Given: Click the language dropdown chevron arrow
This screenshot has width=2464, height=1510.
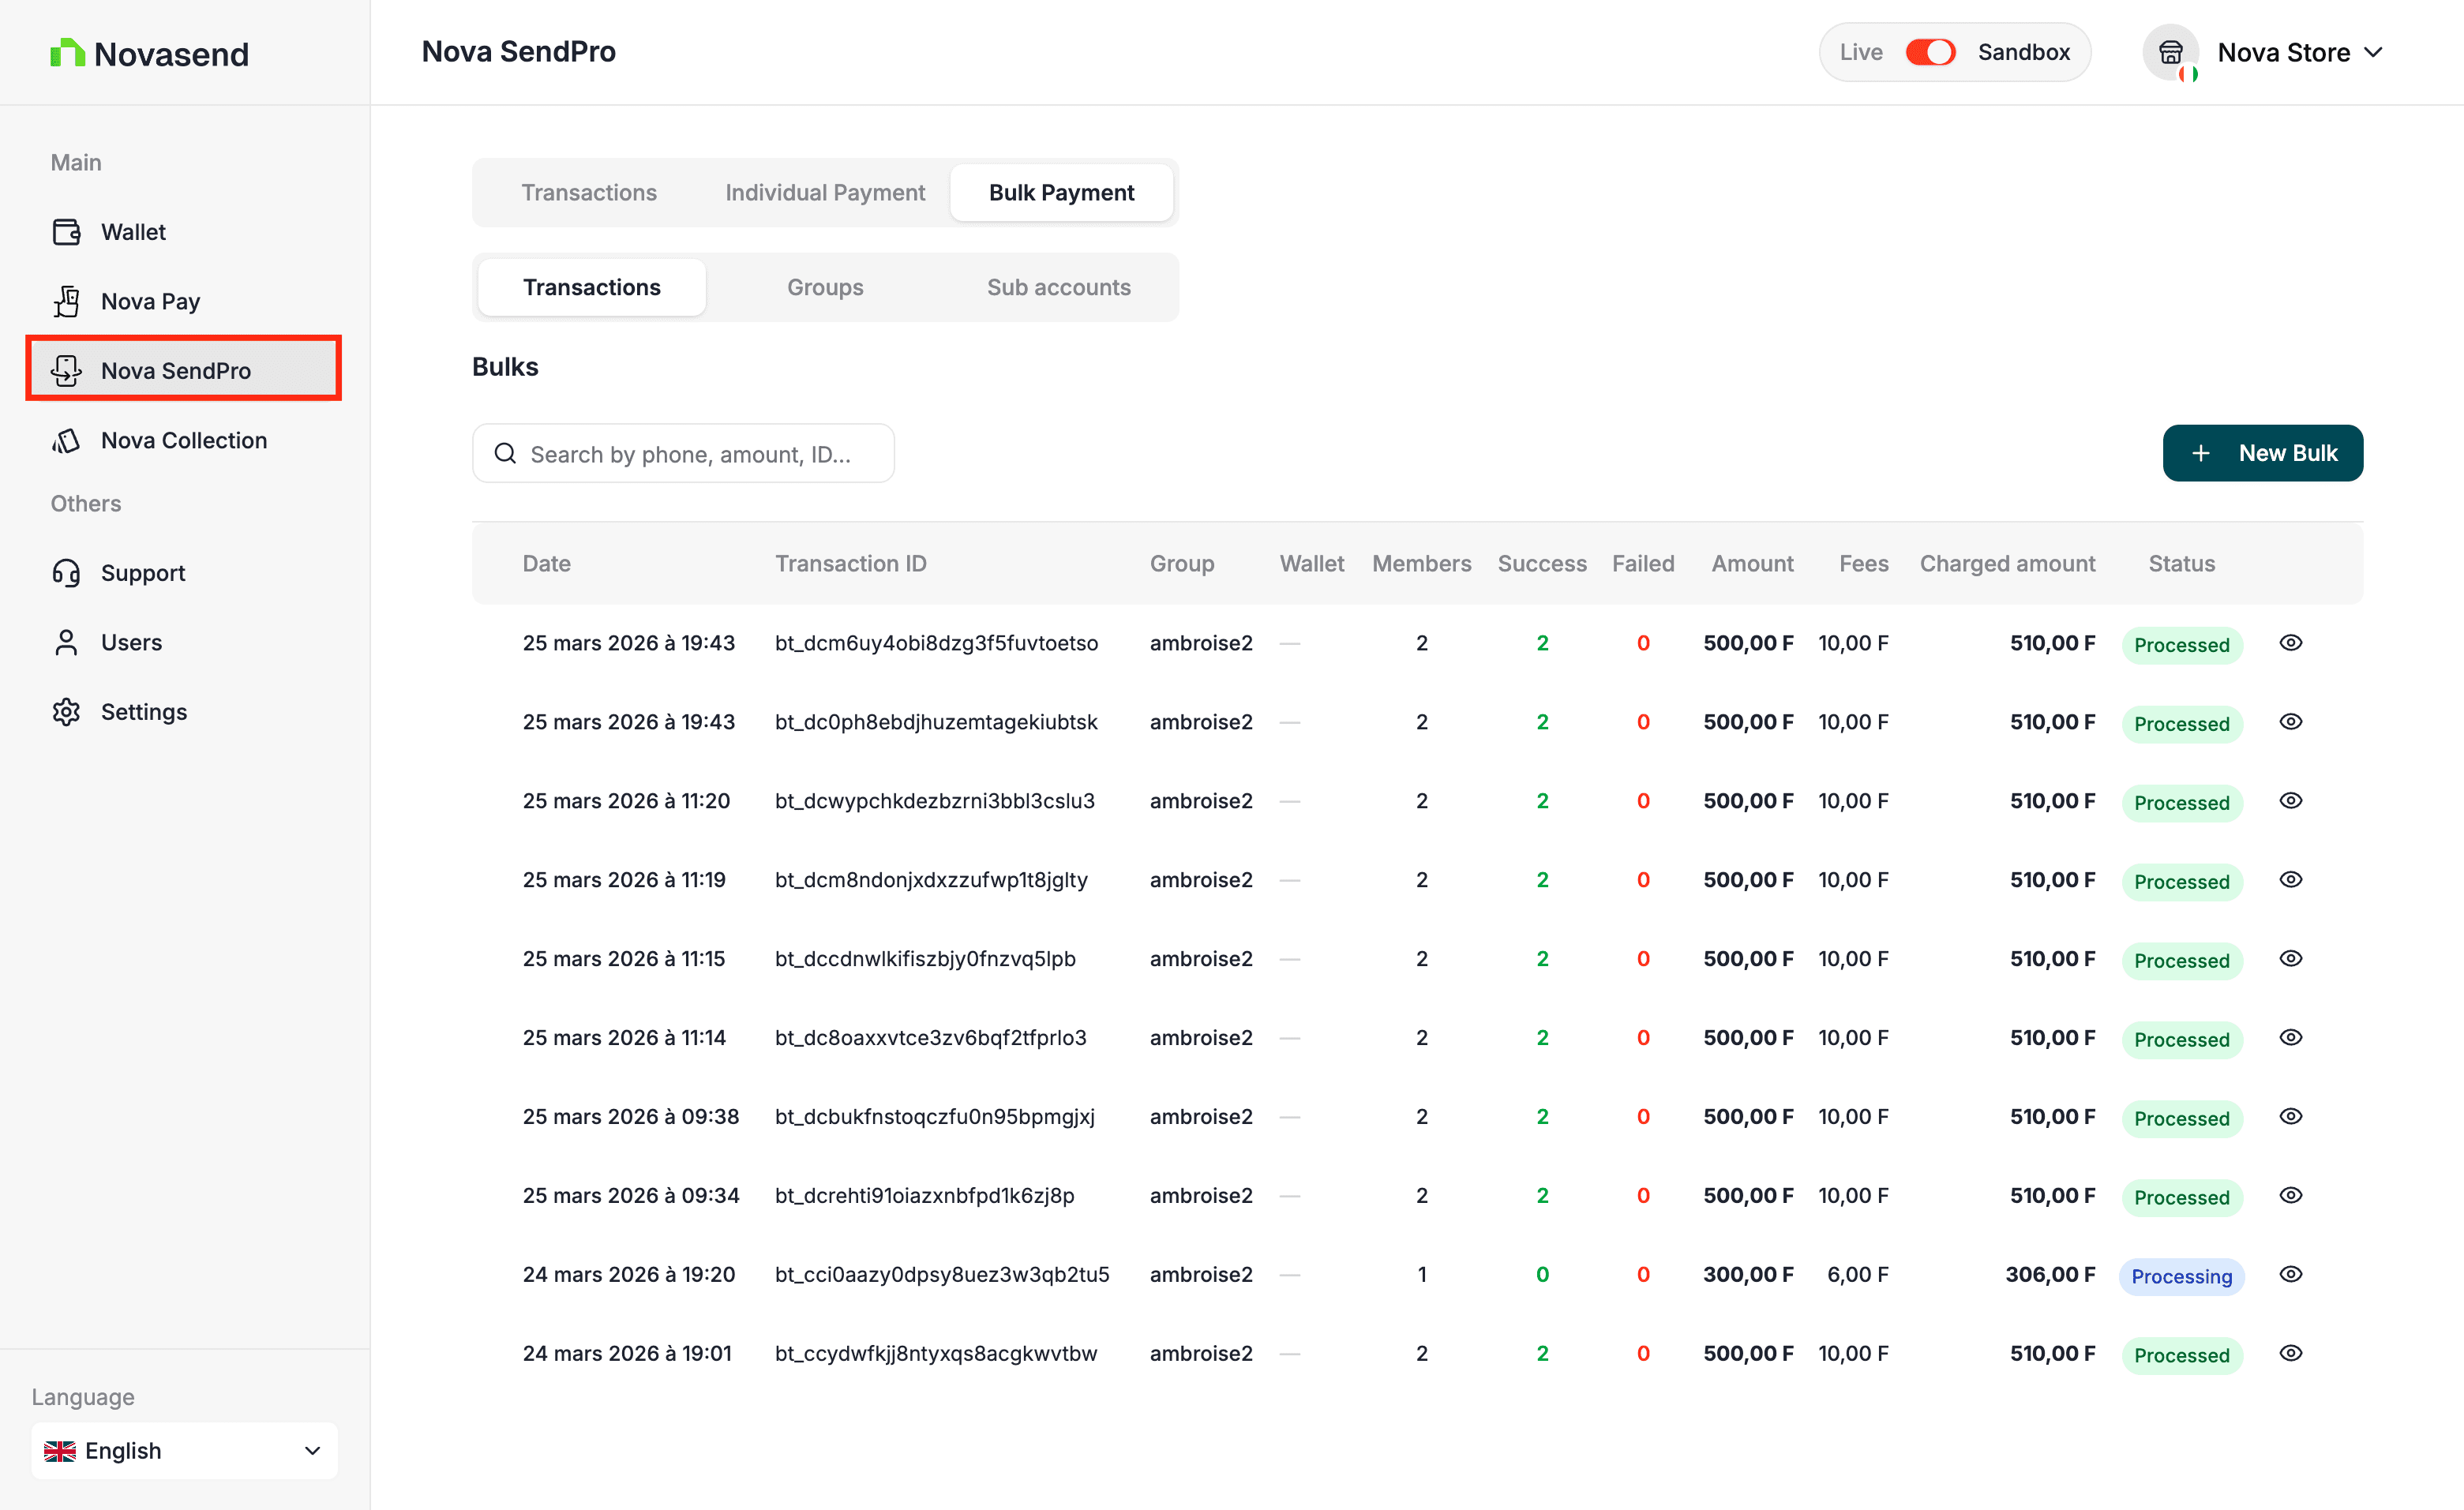Looking at the screenshot, I should pyautogui.click(x=312, y=1450).
